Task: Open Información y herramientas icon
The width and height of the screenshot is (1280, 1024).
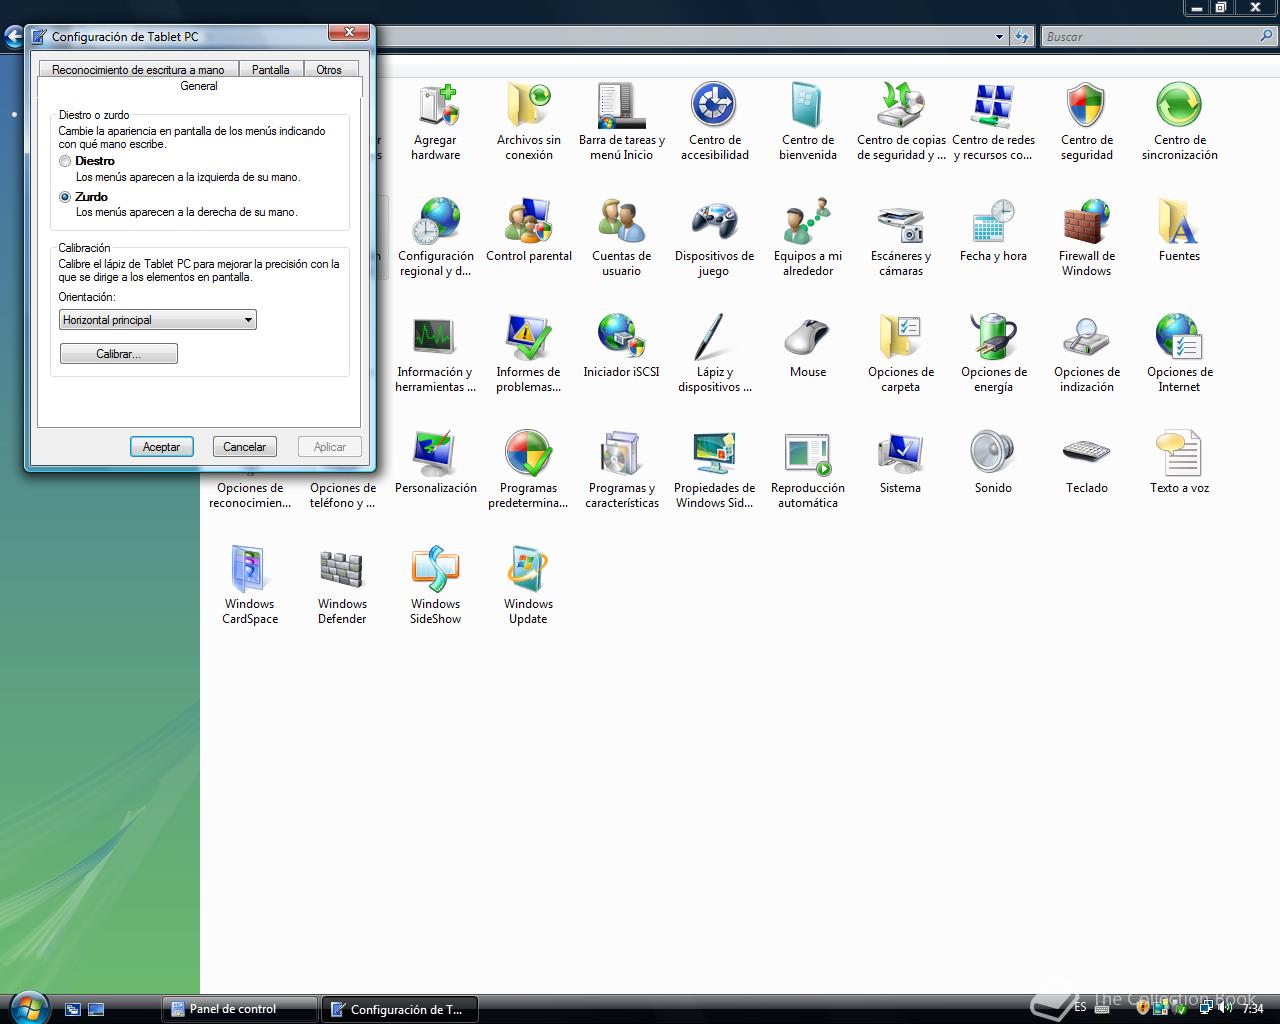Action: point(436,338)
